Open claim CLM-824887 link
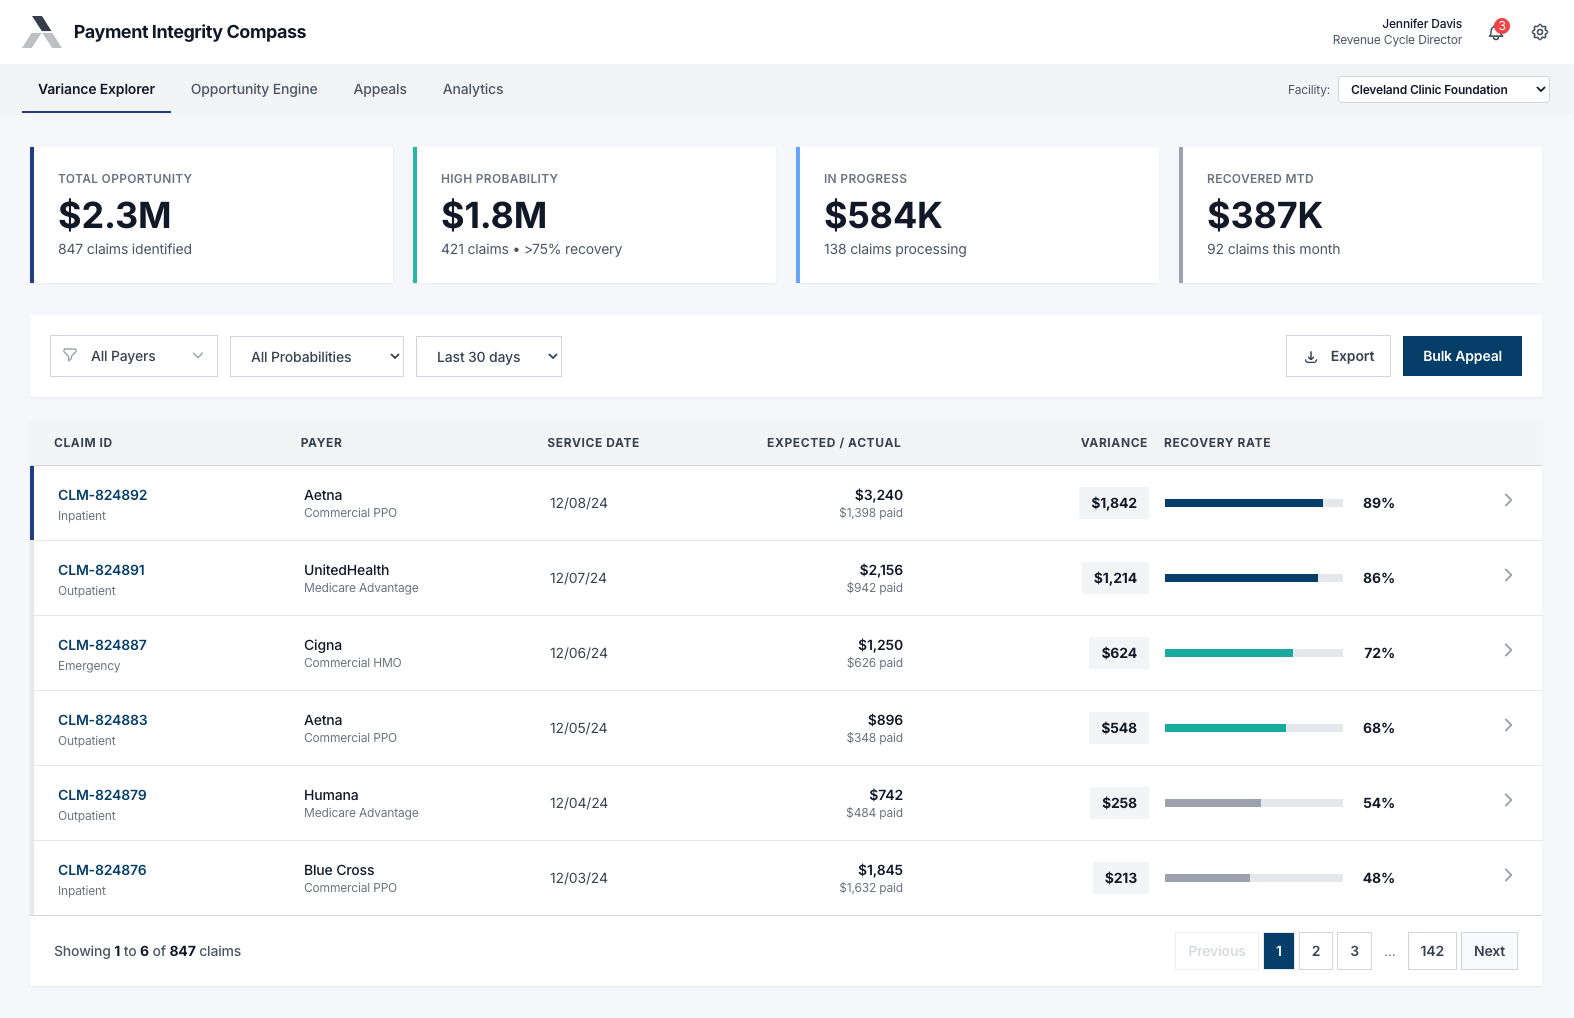1574x1018 pixels. coord(102,645)
